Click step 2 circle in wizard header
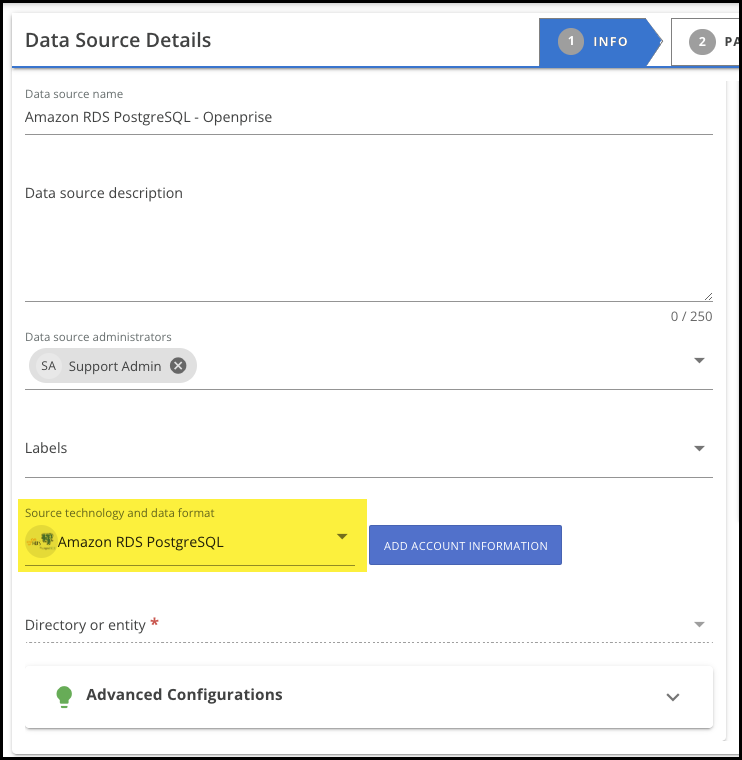Viewport: 742px width, 760px height. pos(702,42)
